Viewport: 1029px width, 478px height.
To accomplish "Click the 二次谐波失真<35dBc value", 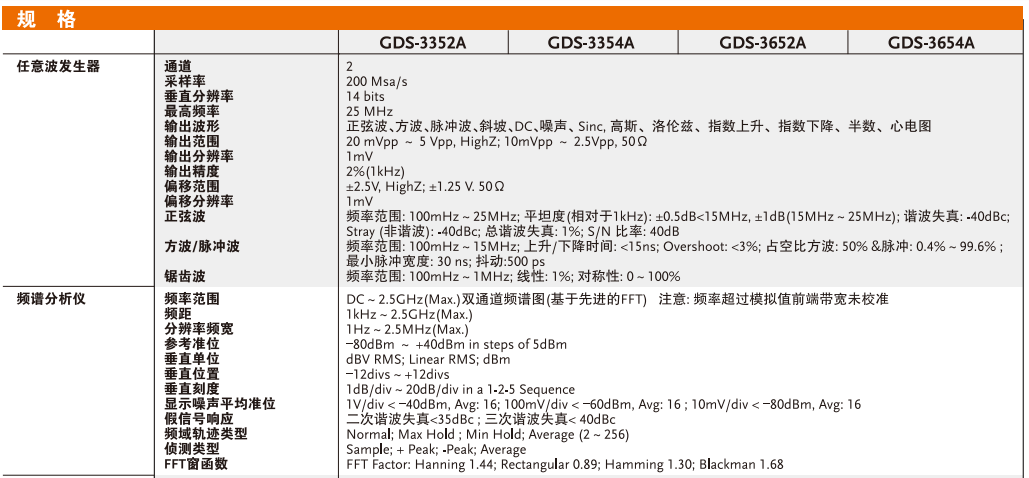I will point(480,420).
